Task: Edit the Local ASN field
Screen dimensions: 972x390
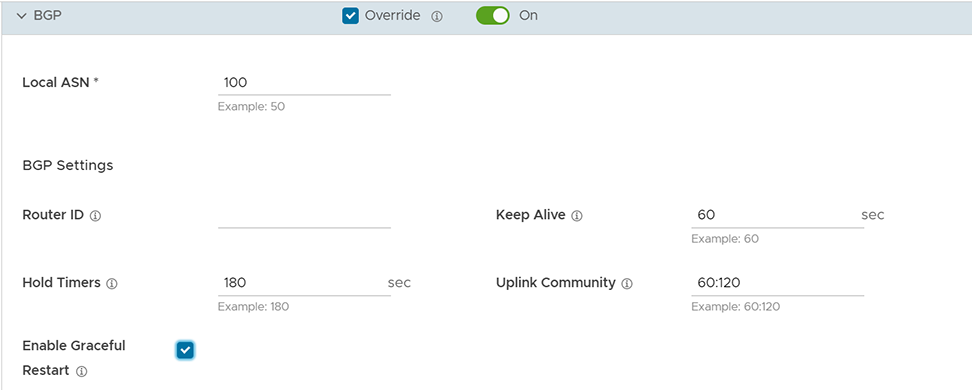Action: 304,82
